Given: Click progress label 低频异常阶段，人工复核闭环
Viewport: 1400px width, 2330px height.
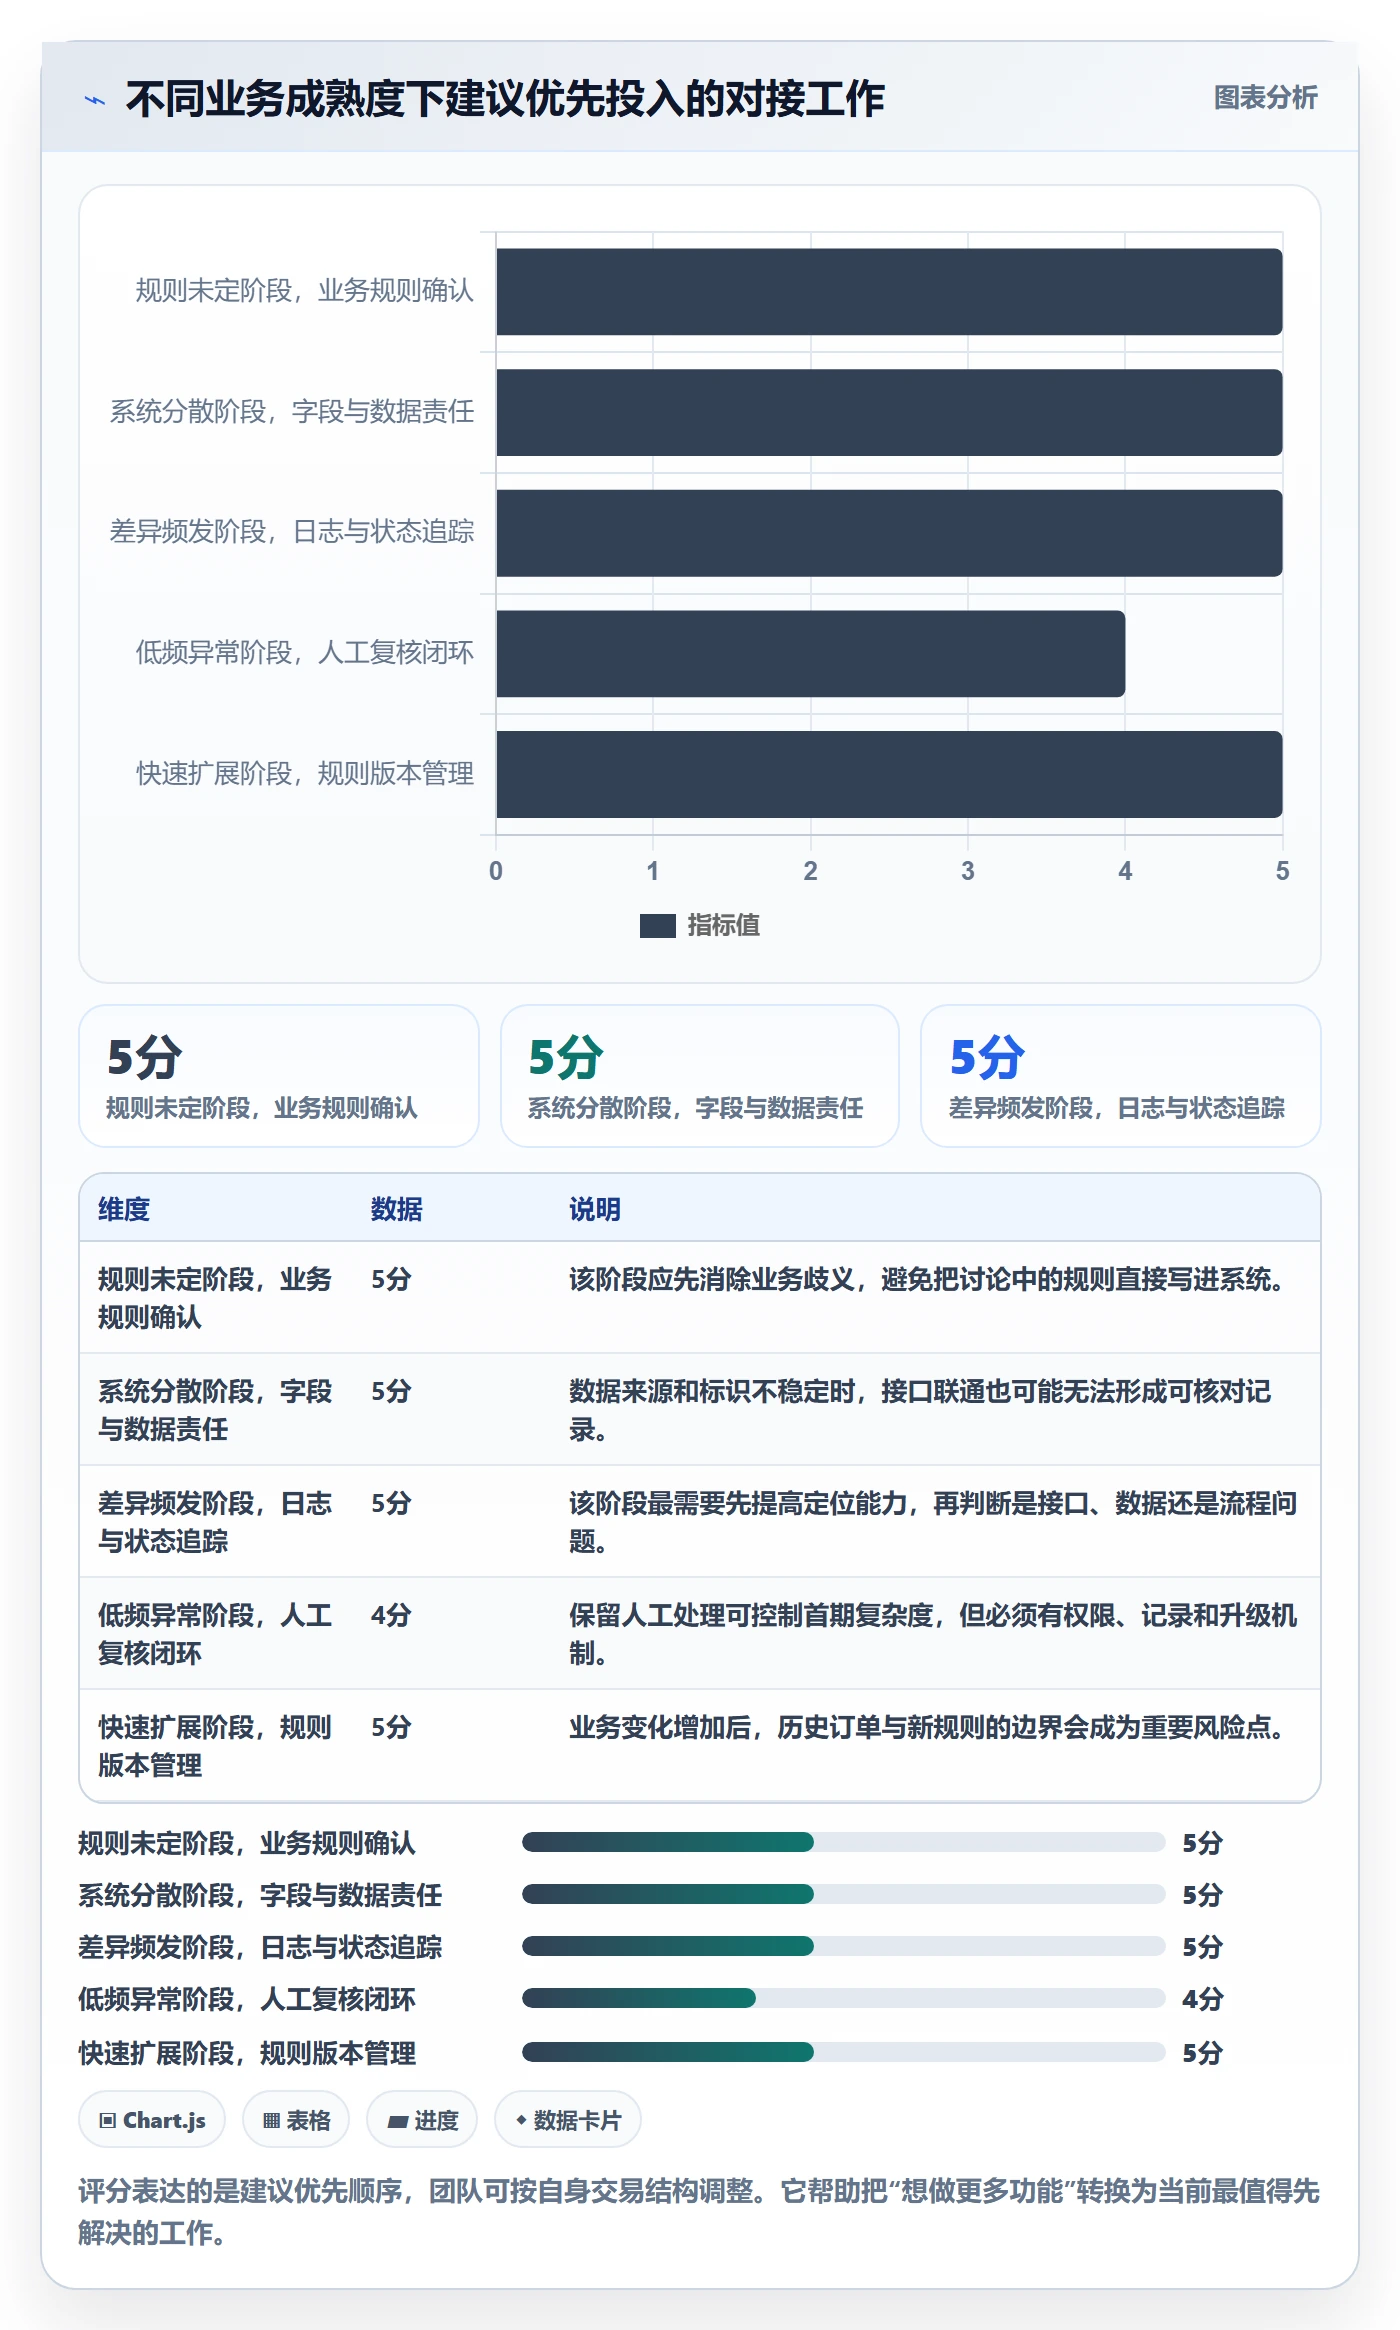Looking at the screenshot, I should tap(247, 1999).
